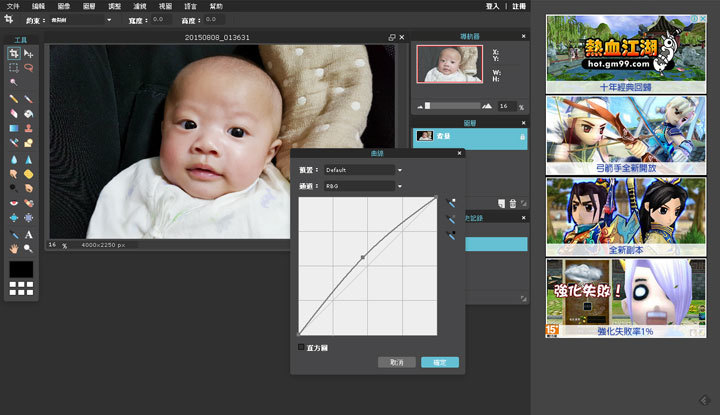Open the 約束 constraint dropdown
720x415 pixels.
click(x=80, y=20)
